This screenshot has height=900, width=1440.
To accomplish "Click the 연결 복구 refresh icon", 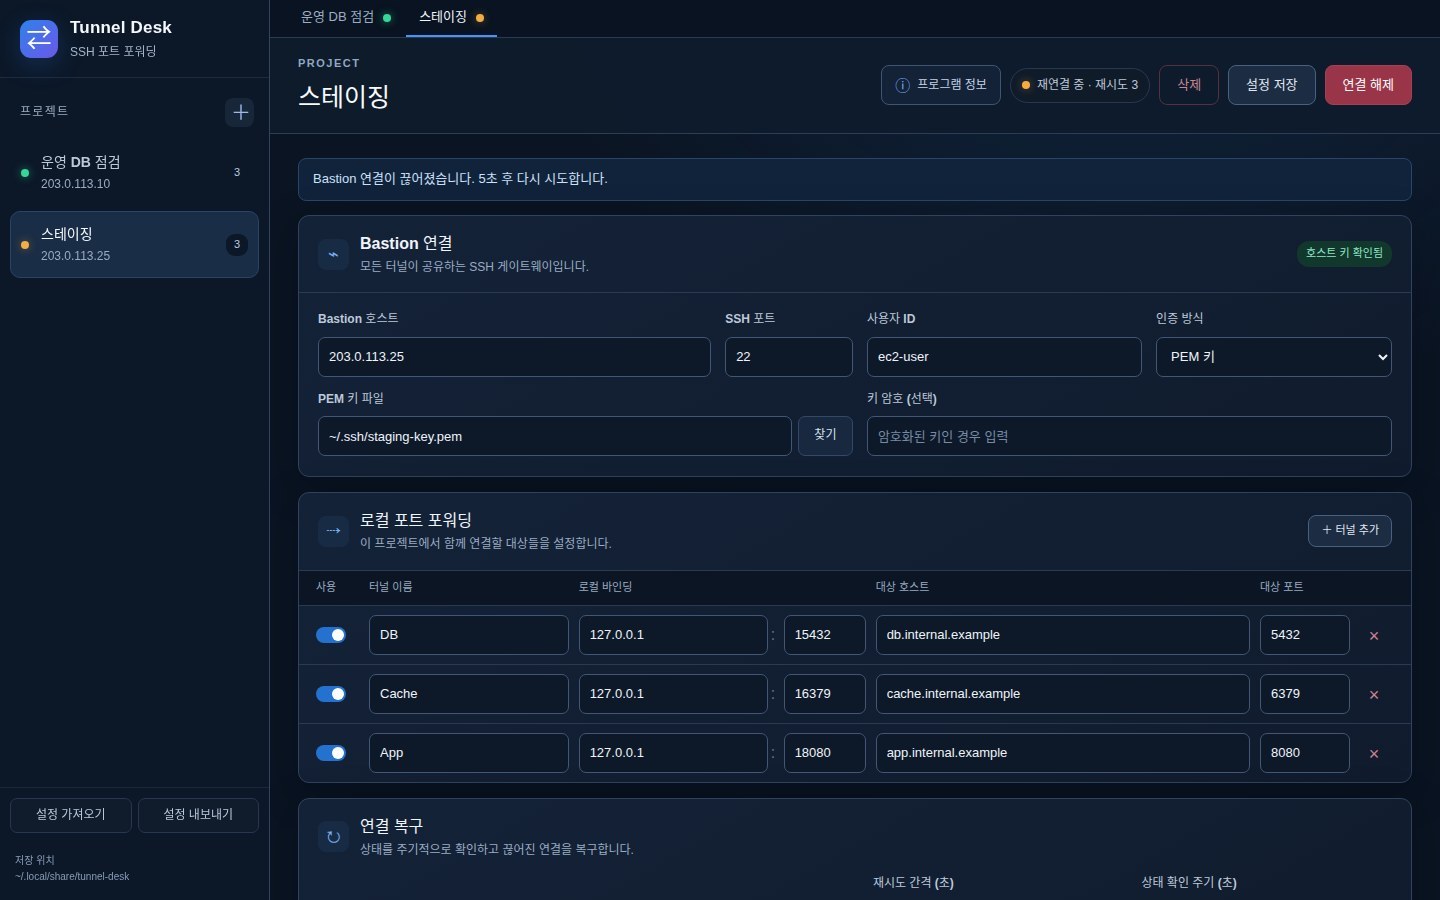I will pyautogui.click(x=333, y=837).
